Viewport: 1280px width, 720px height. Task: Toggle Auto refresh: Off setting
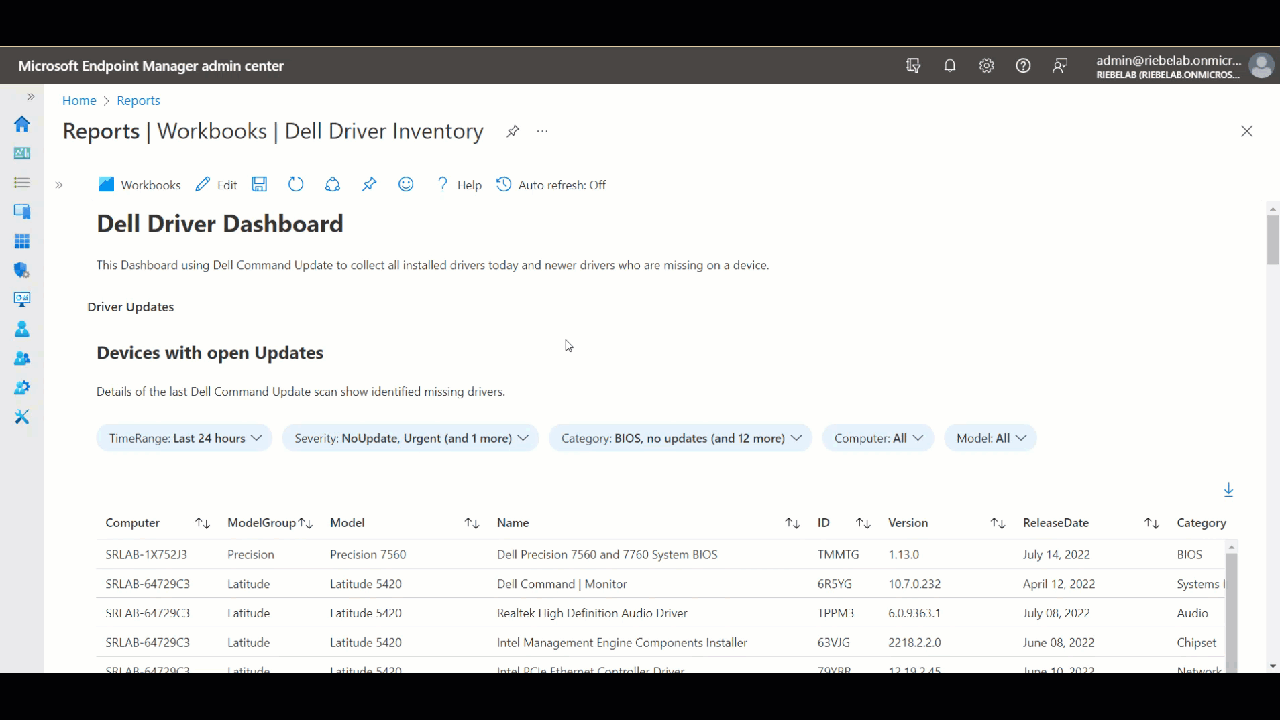(551, 185)
